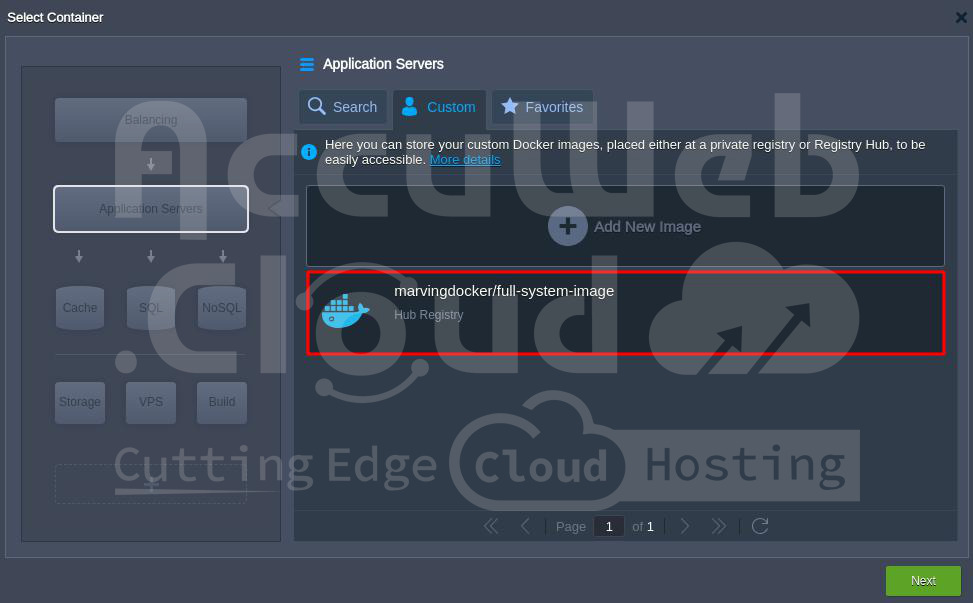Go to the previous page arrow

[525, 526]
